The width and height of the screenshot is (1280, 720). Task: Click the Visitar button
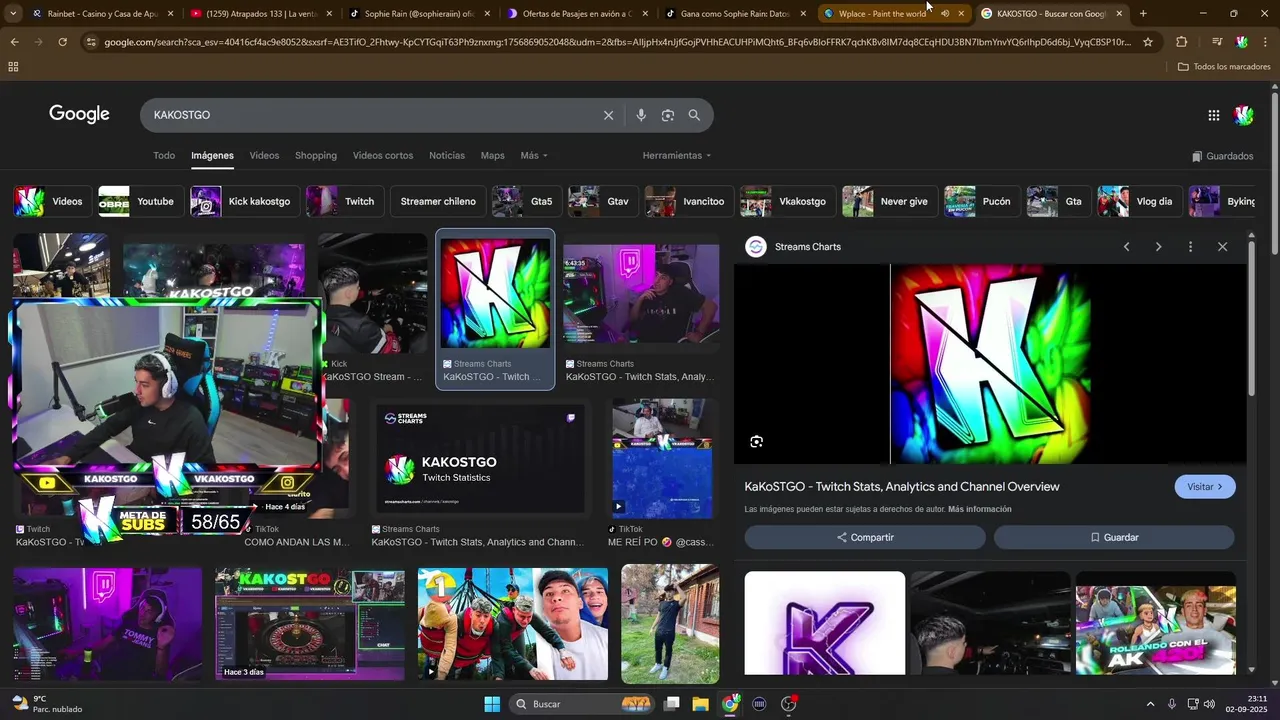(x=1205, y=487)
